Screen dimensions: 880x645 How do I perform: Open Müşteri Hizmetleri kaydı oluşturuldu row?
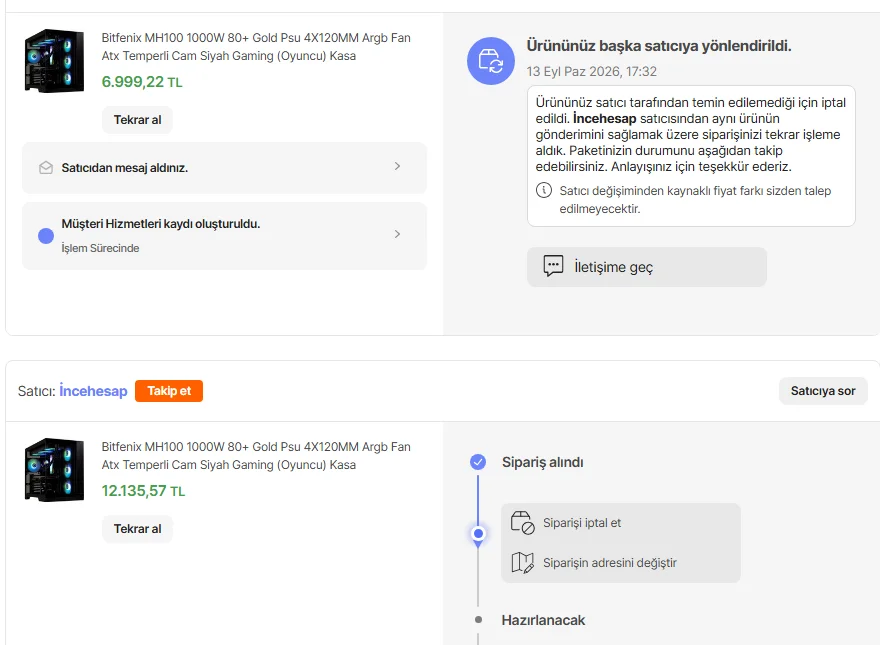point(224,236)
